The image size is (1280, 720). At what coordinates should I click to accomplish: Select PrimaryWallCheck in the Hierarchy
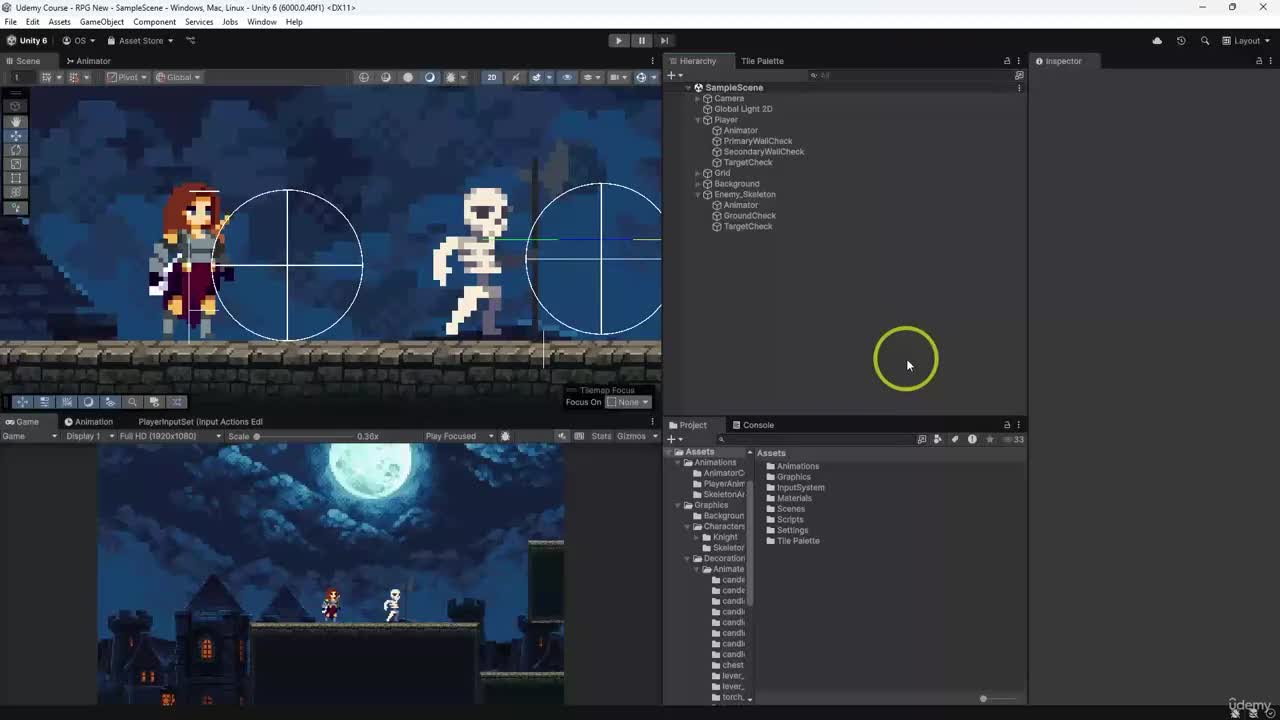pyautogui.click(x=757, y=141)
